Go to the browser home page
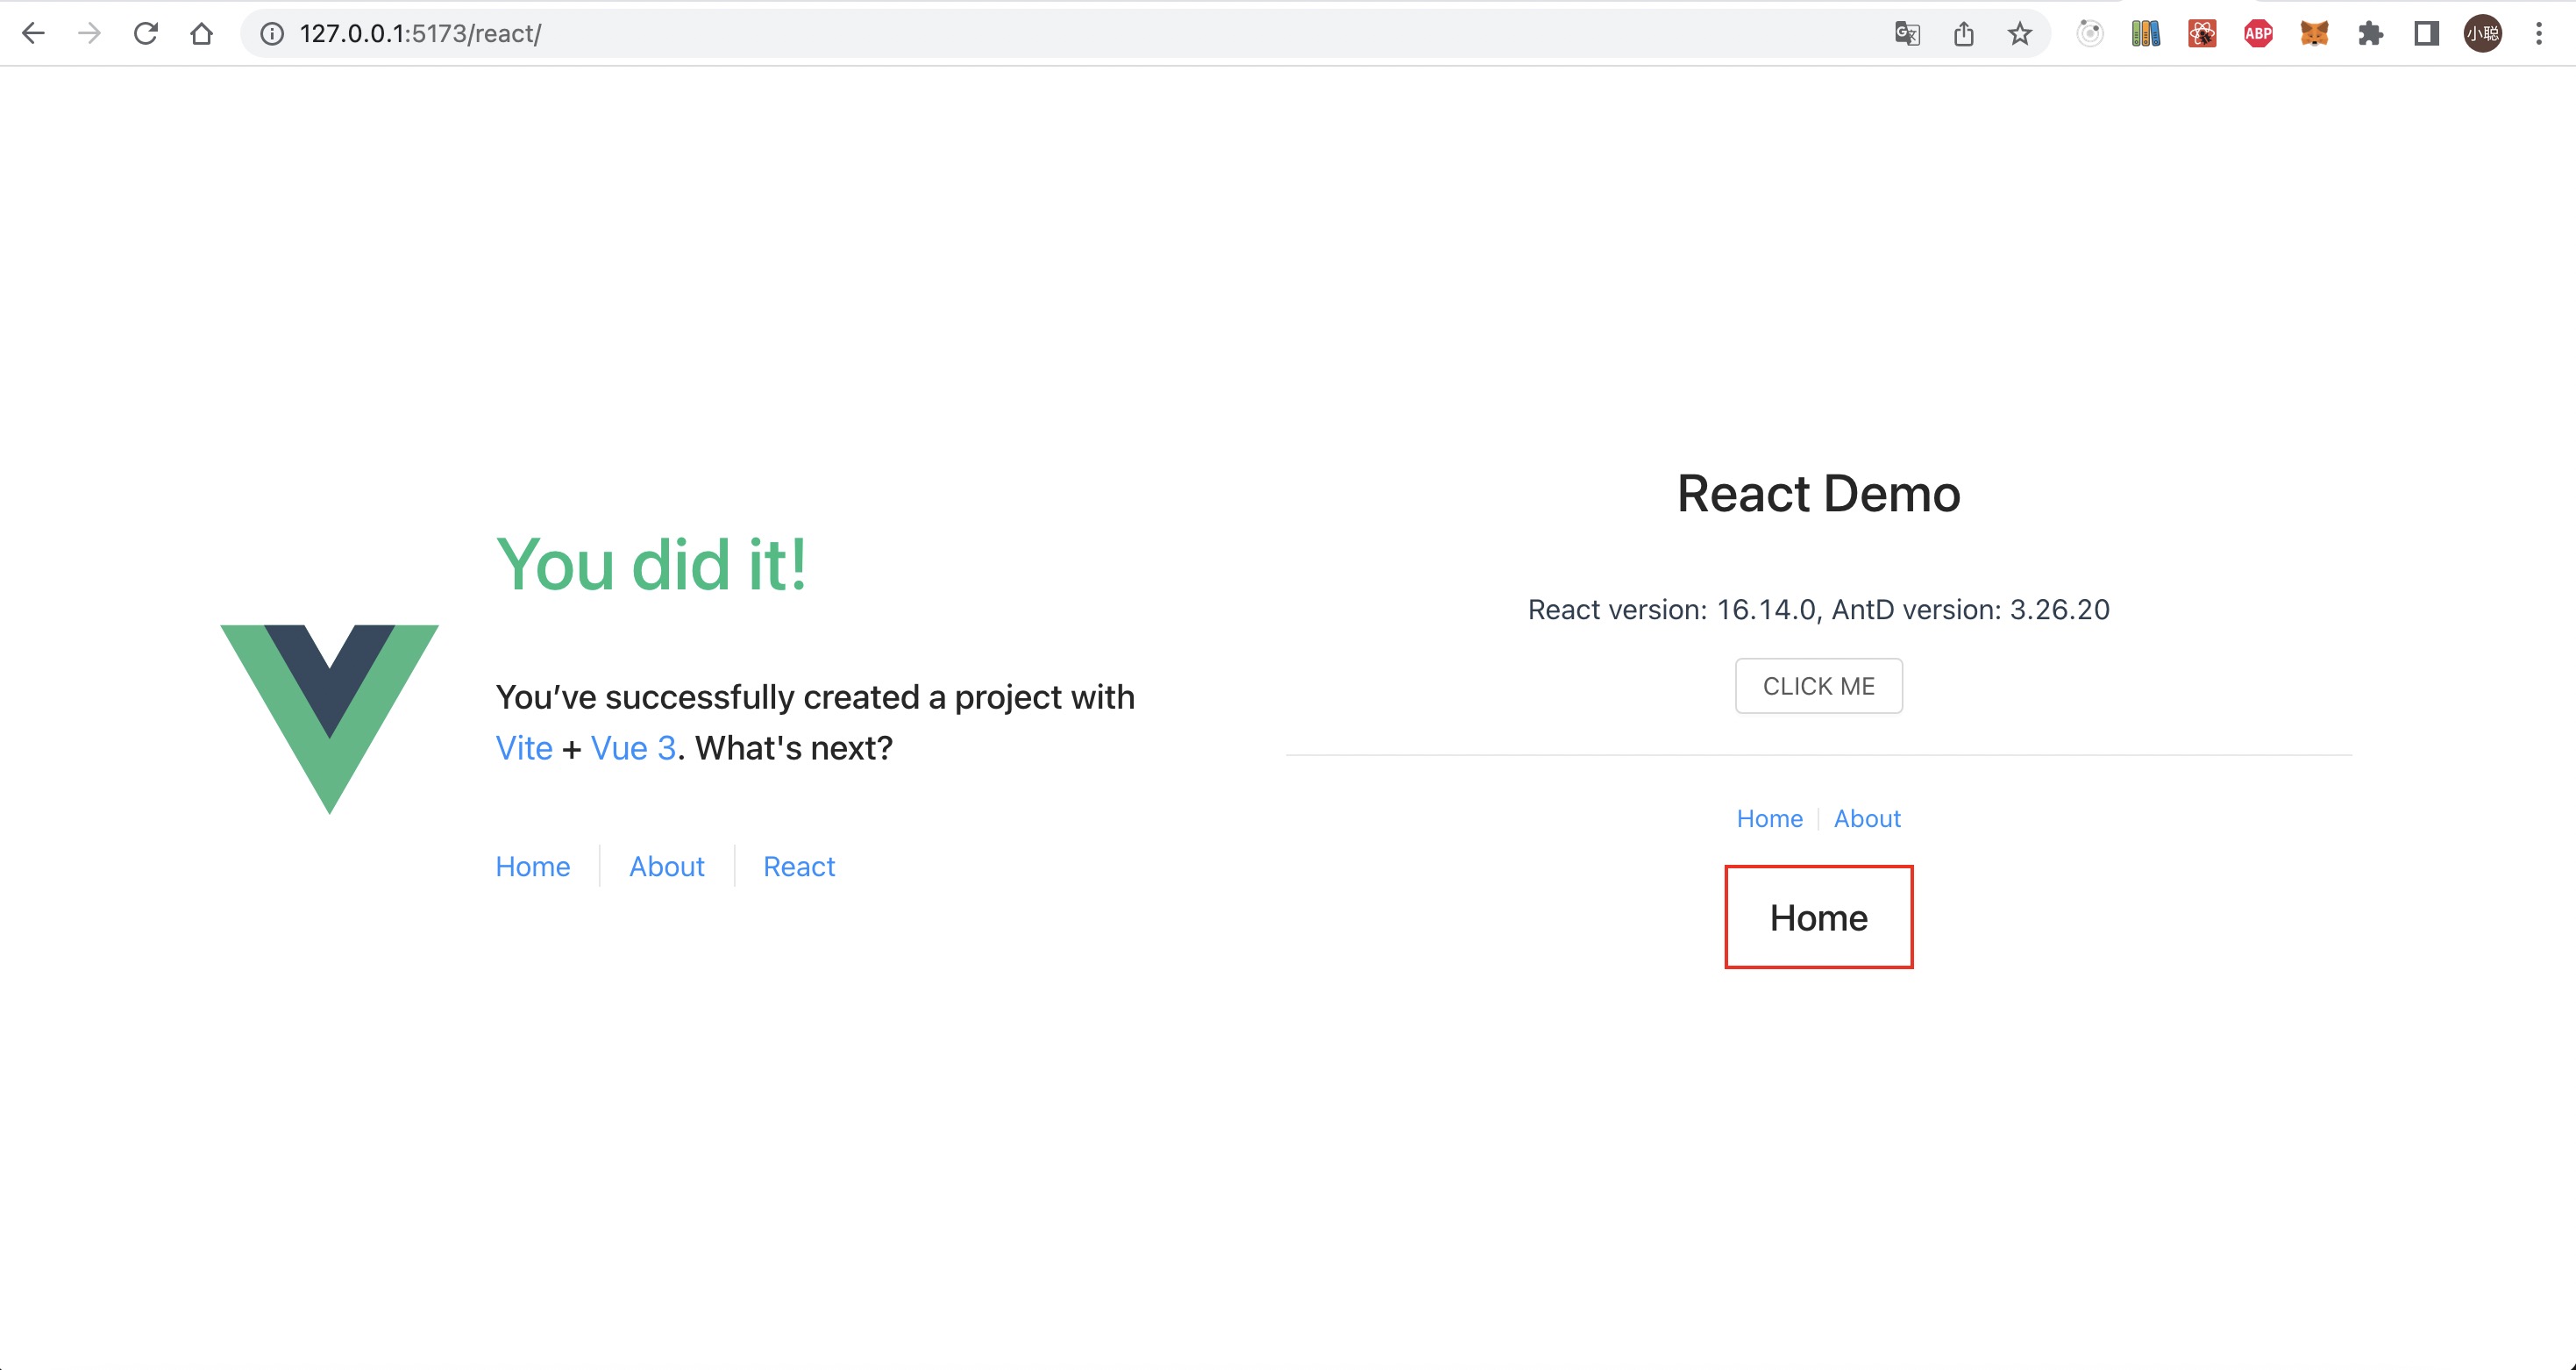Image resolution: width=2576 pixels, height=1370 pixels. (202, 34)
